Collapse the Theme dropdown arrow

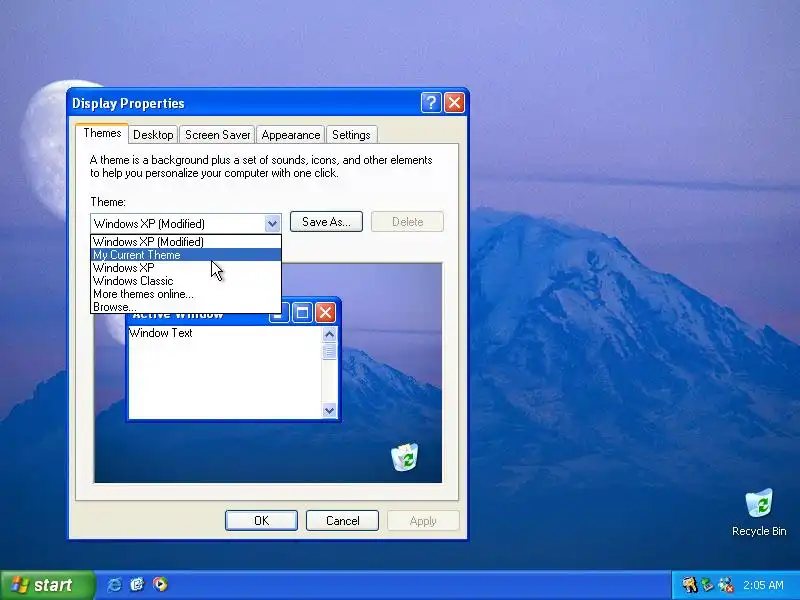tap(272, 223)
